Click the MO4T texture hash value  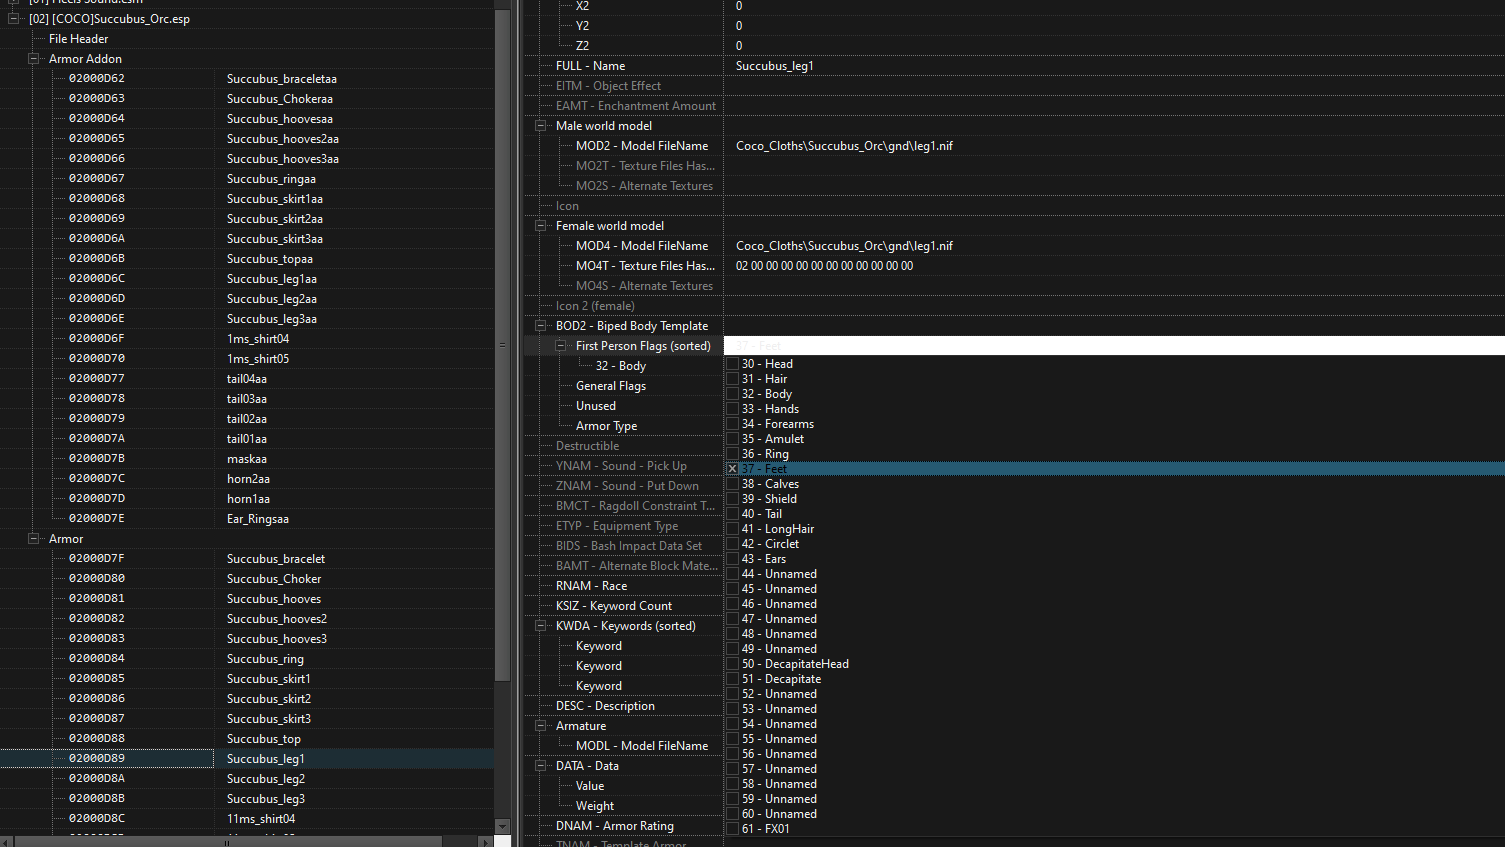coord(824,266)
